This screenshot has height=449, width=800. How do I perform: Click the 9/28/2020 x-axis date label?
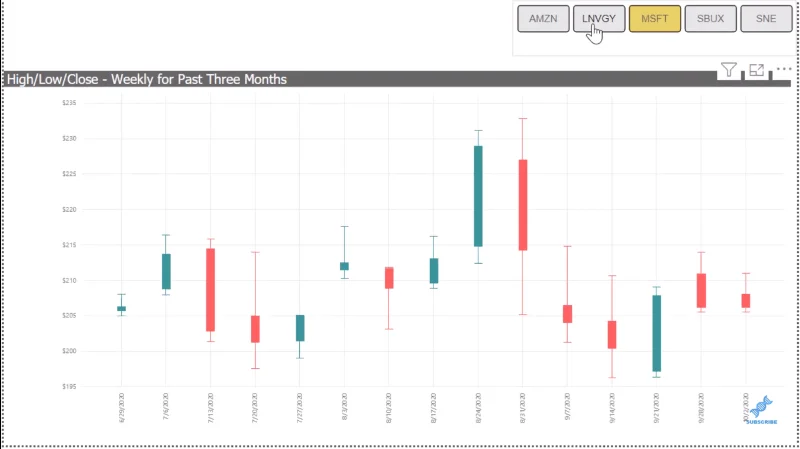(x=701, y=408)
